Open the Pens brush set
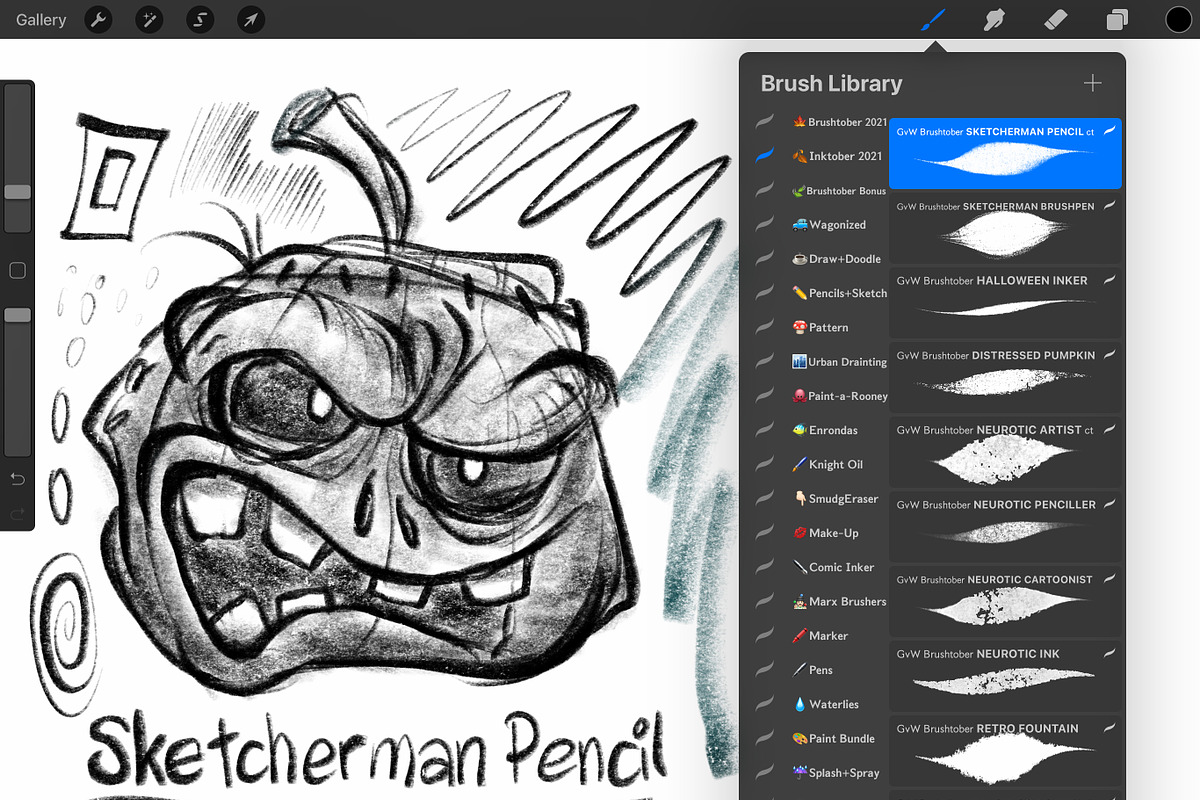 [x=813, y=670]
